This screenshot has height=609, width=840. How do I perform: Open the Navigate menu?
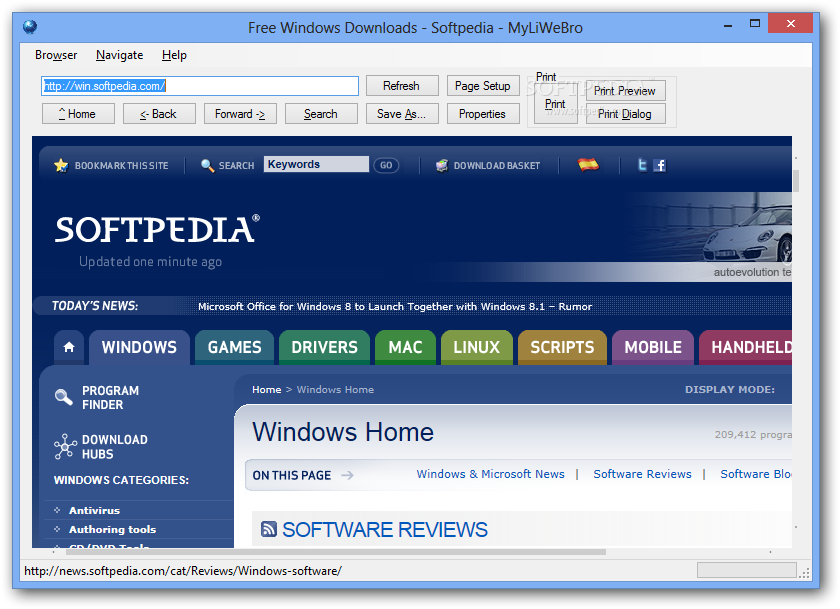point(119,55)
